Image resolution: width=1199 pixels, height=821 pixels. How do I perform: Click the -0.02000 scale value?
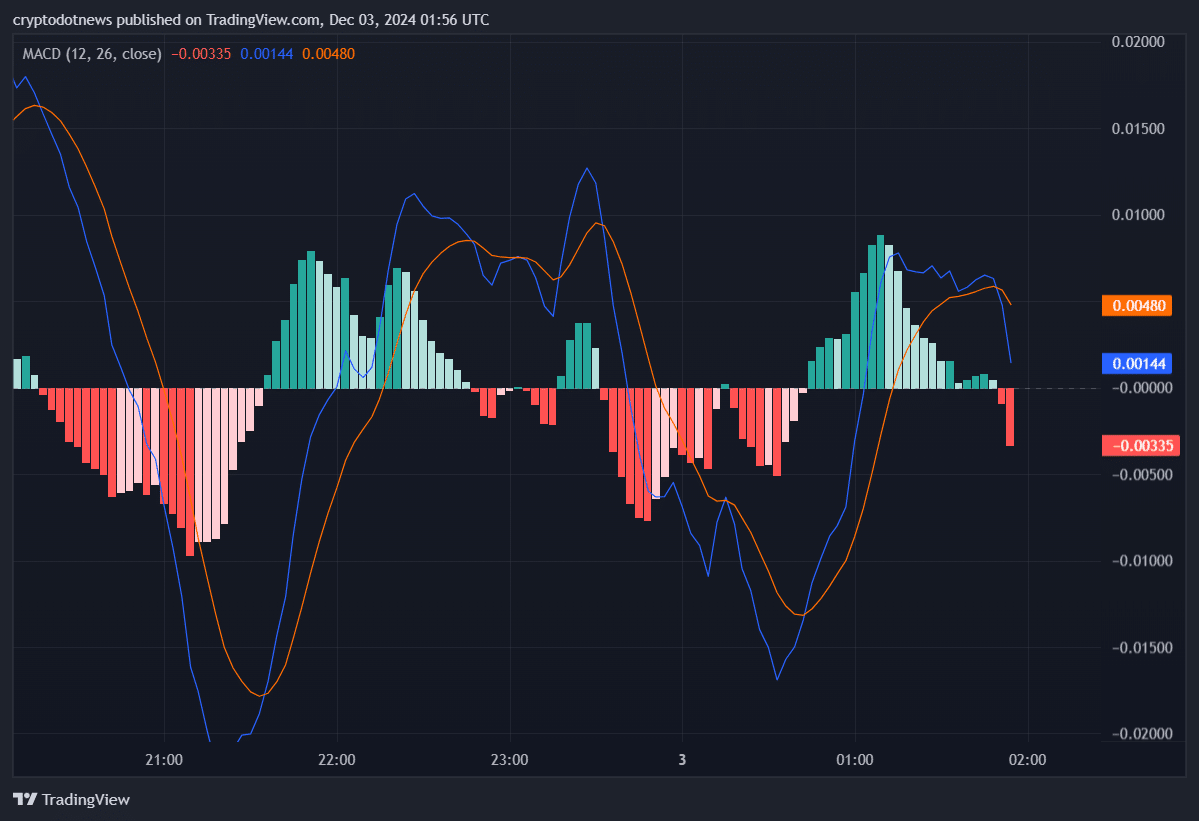1142,734
